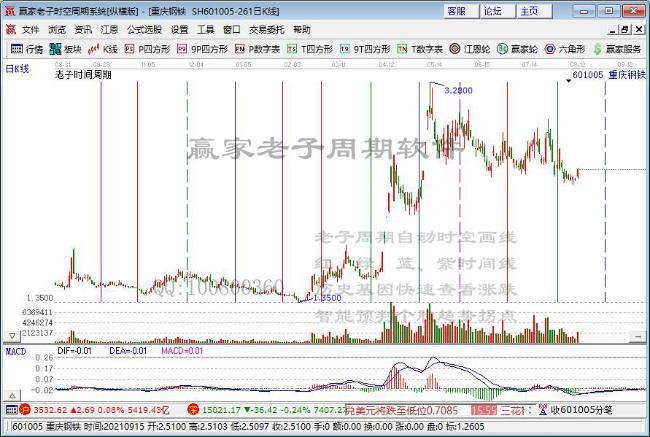Open the 六角形 hexagon tool

[x=565, y=49]
